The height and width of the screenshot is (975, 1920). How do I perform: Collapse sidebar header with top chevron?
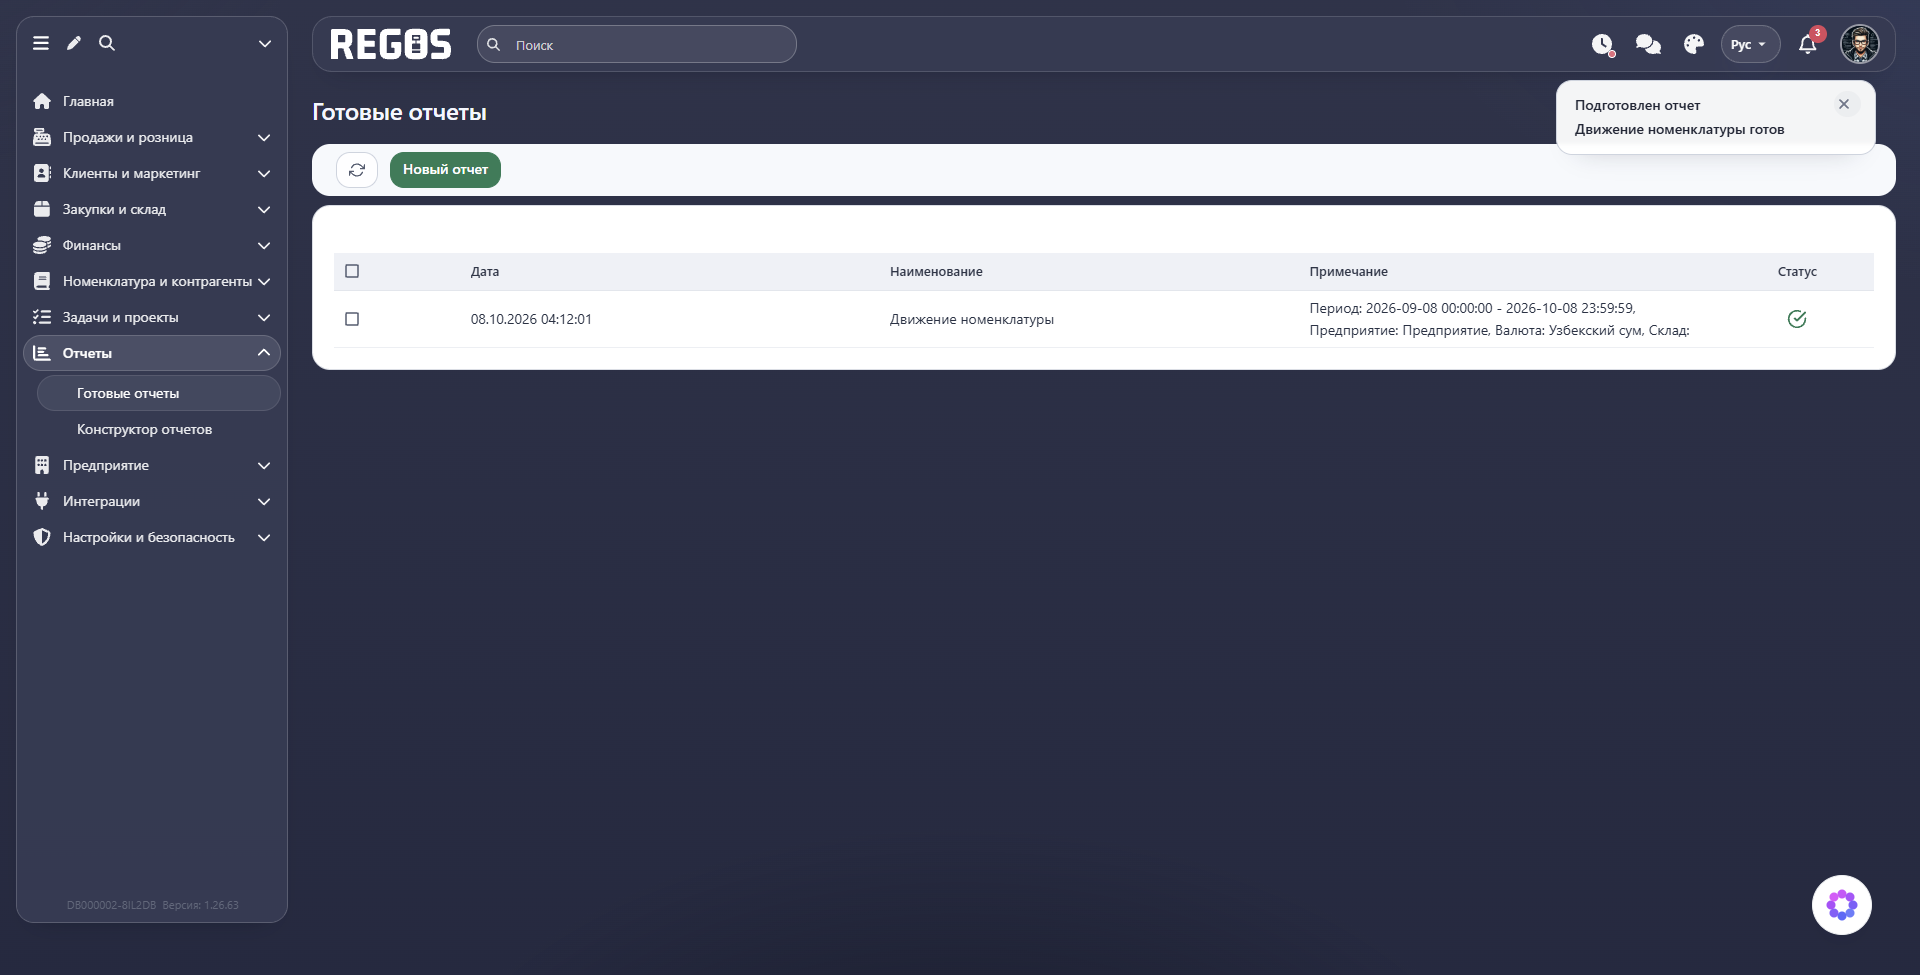(265, 44)
